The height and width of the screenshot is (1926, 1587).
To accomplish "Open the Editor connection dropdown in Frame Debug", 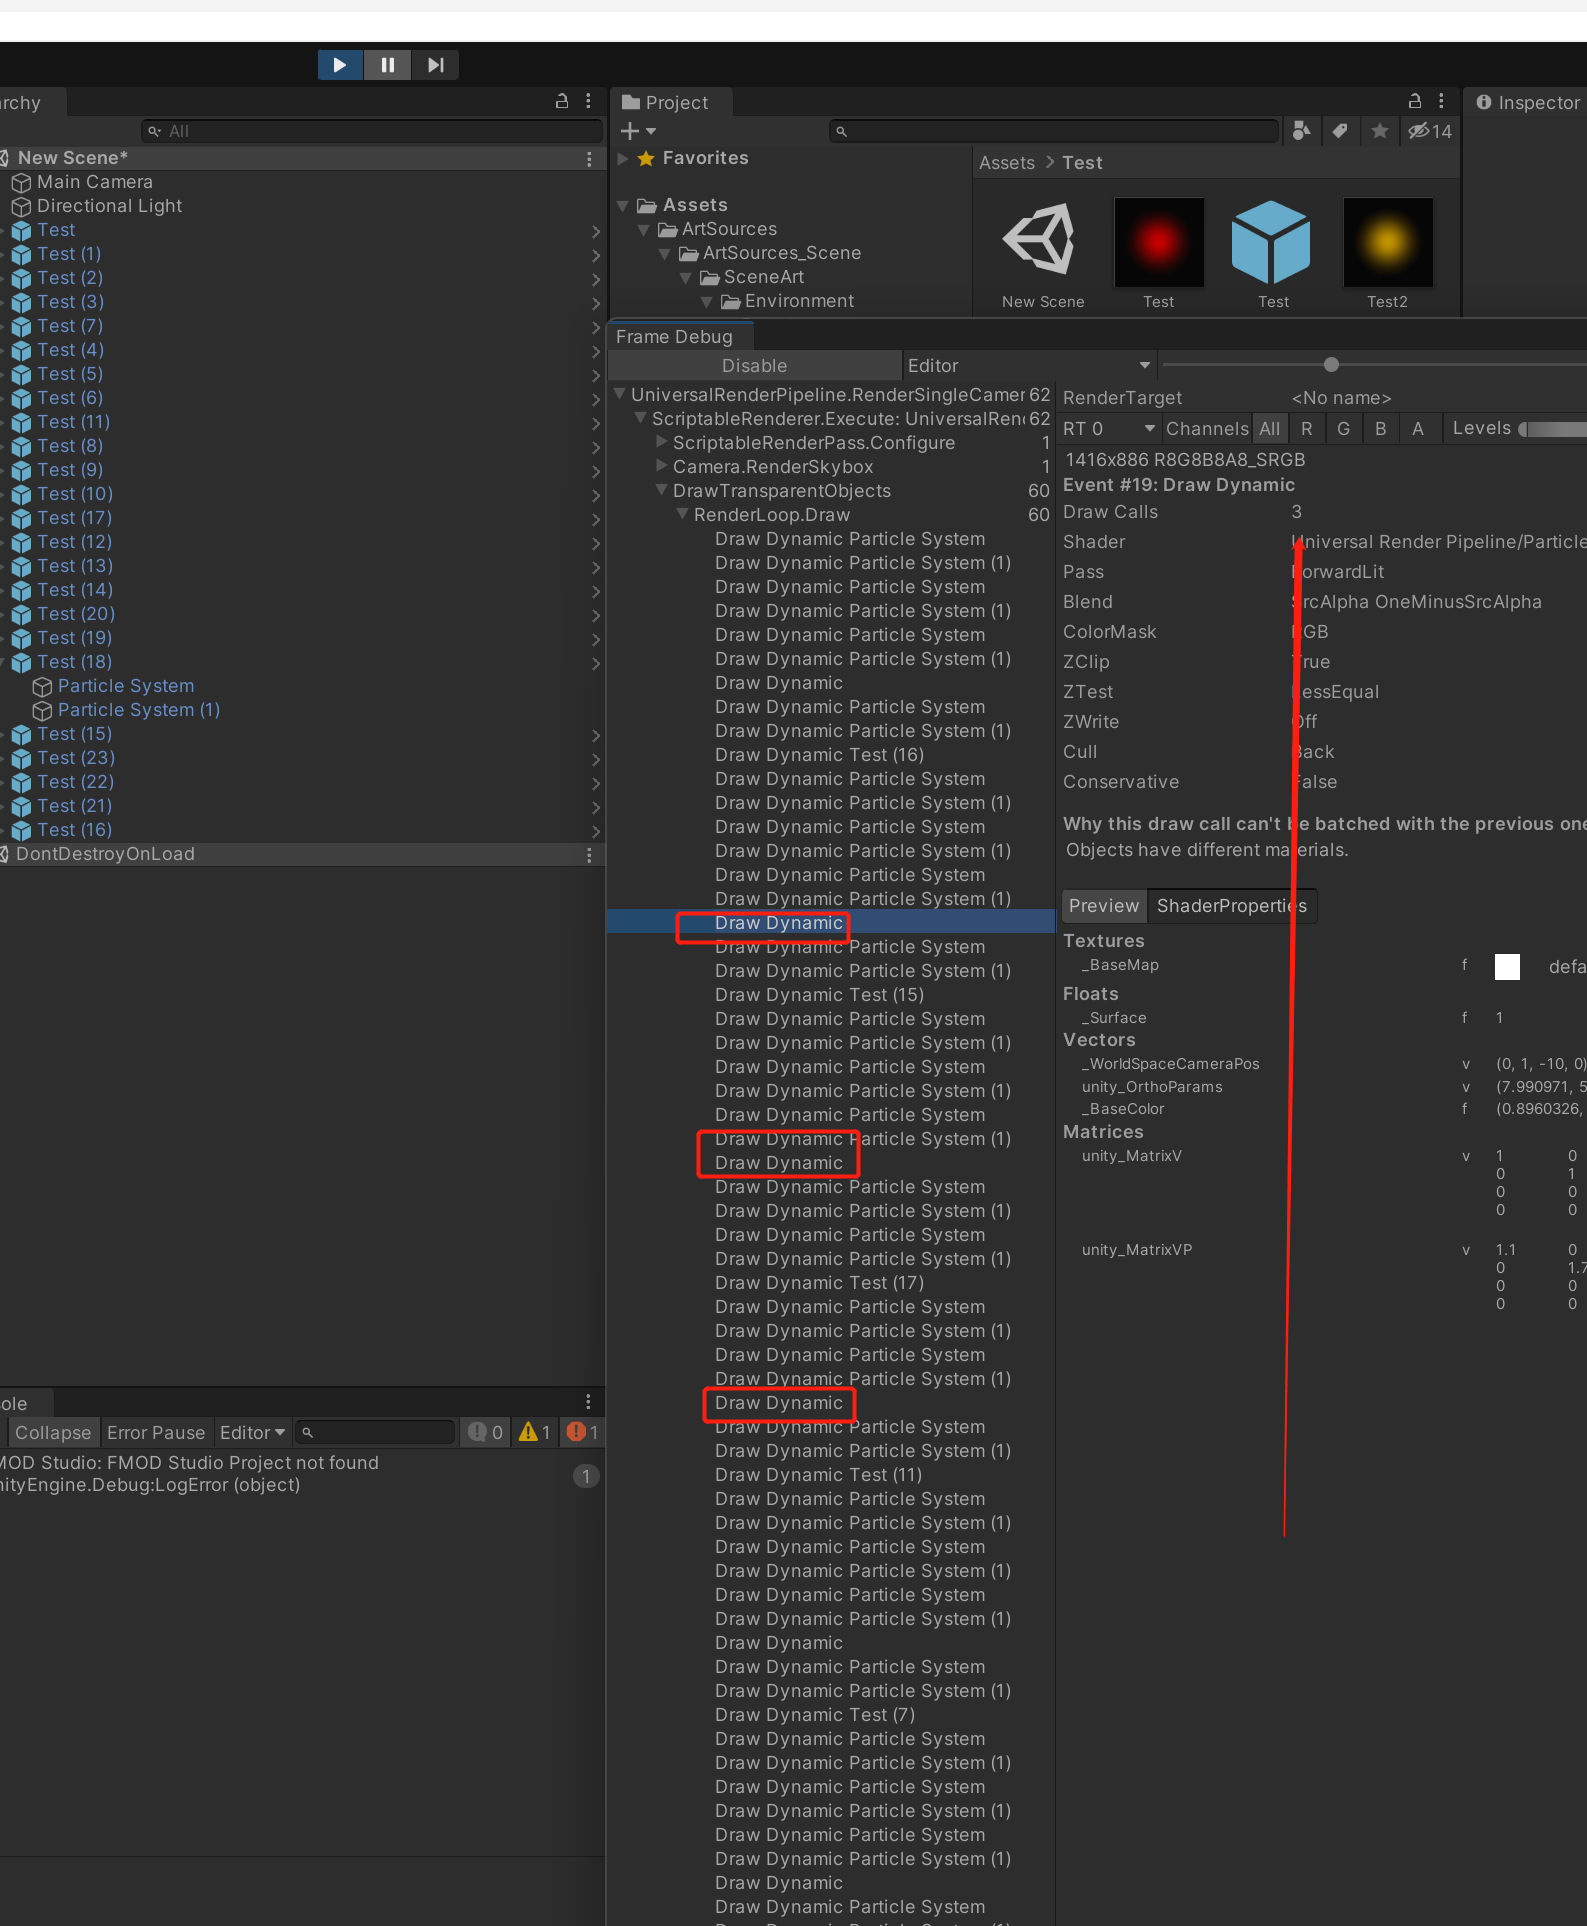I will point(1029,366).
